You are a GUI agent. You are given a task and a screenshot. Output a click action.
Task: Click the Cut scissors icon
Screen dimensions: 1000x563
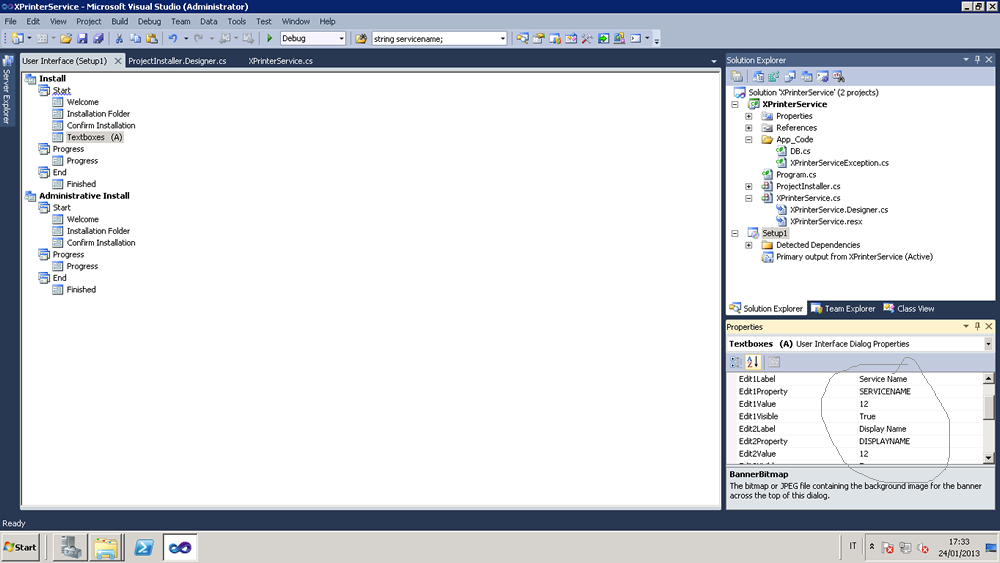click(119, 38)
